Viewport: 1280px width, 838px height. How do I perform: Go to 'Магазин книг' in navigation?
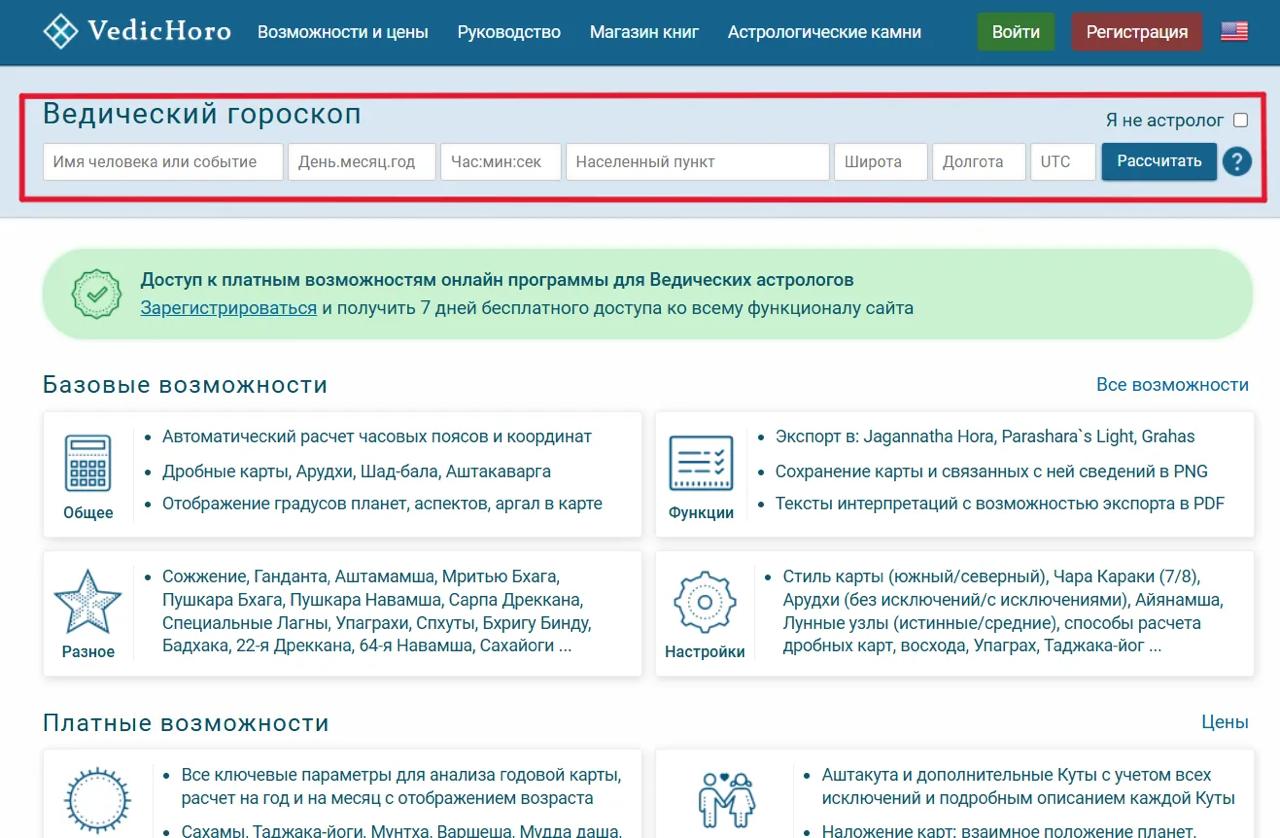coord(644,32)
